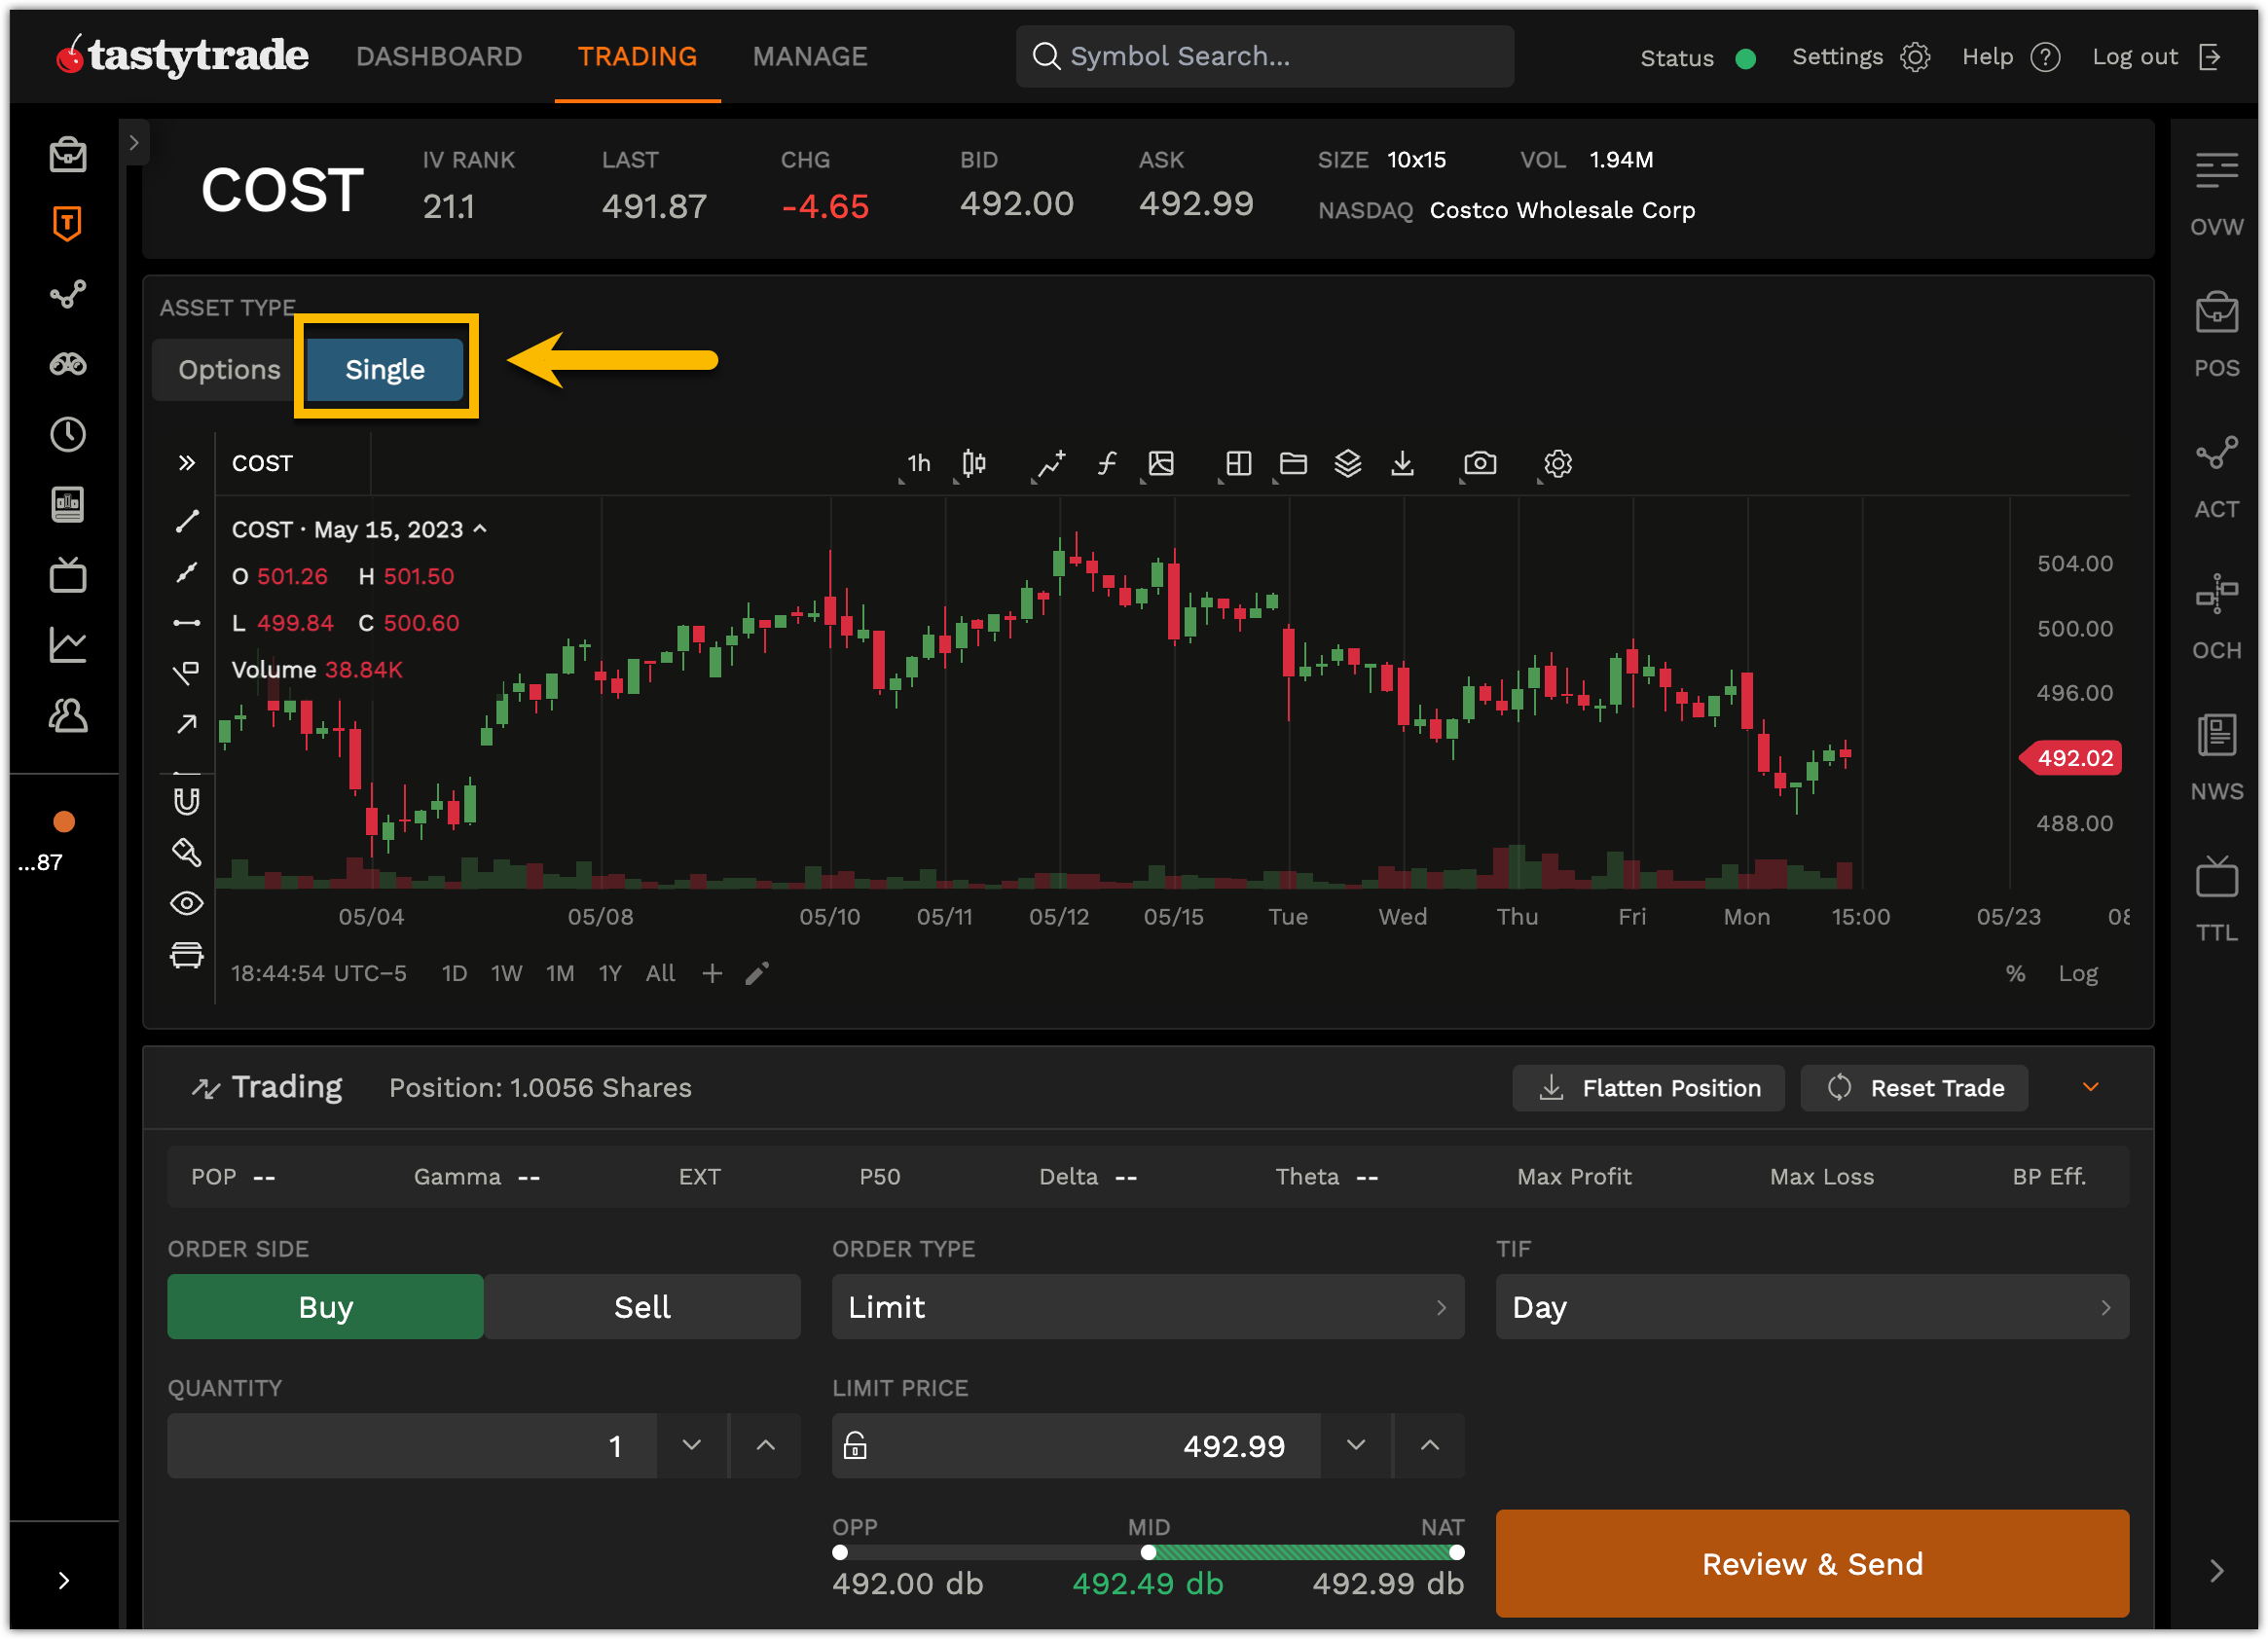Select the magnet snap drawing tool
Viewport: 2268px width, 1639px height.
(x=186, y=801)
